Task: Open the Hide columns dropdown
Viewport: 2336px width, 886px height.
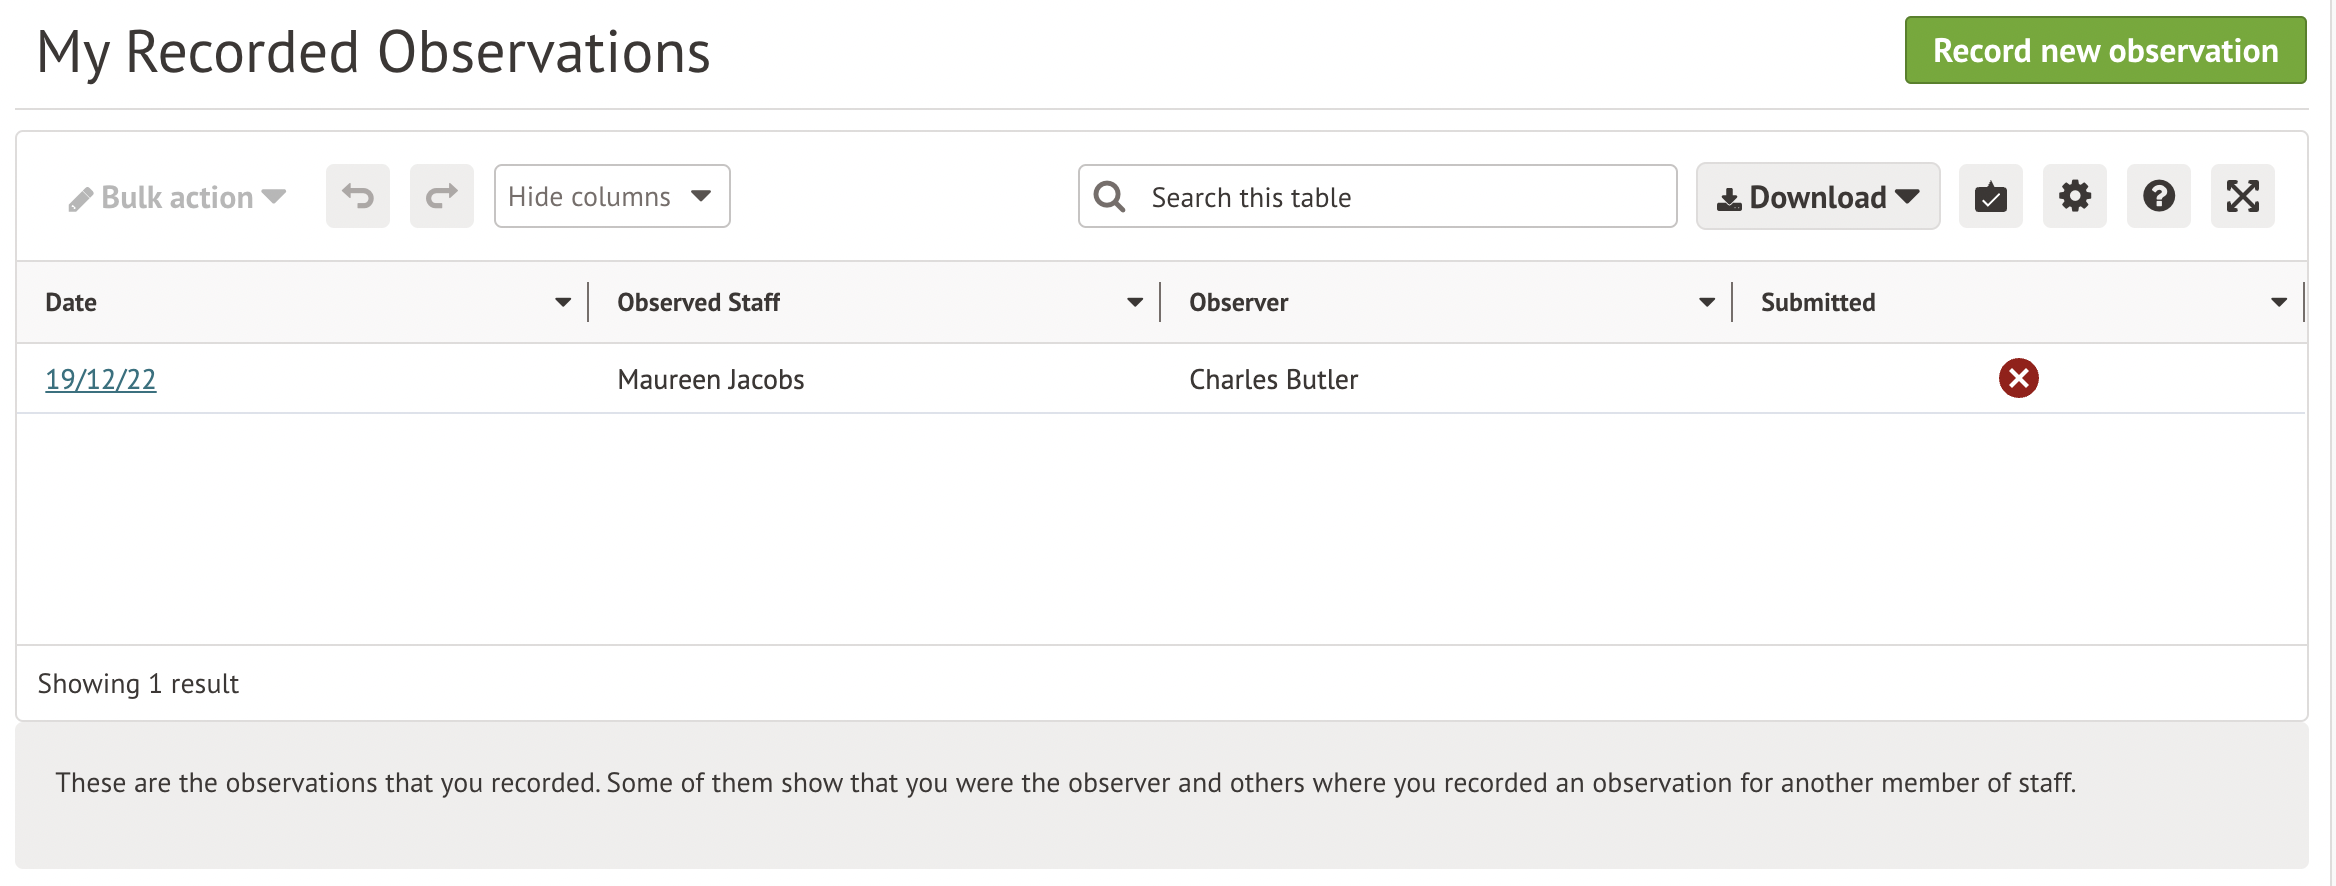Action: pos(611,196)
